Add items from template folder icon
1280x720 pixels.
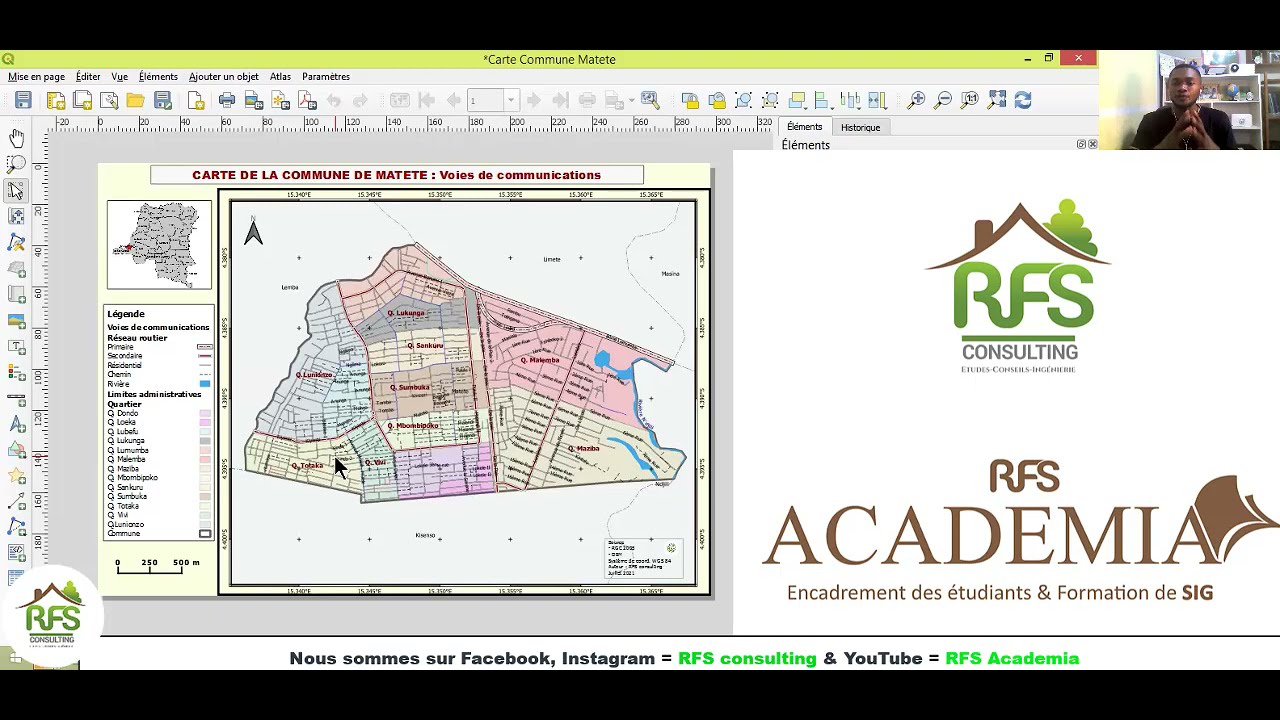135,100
